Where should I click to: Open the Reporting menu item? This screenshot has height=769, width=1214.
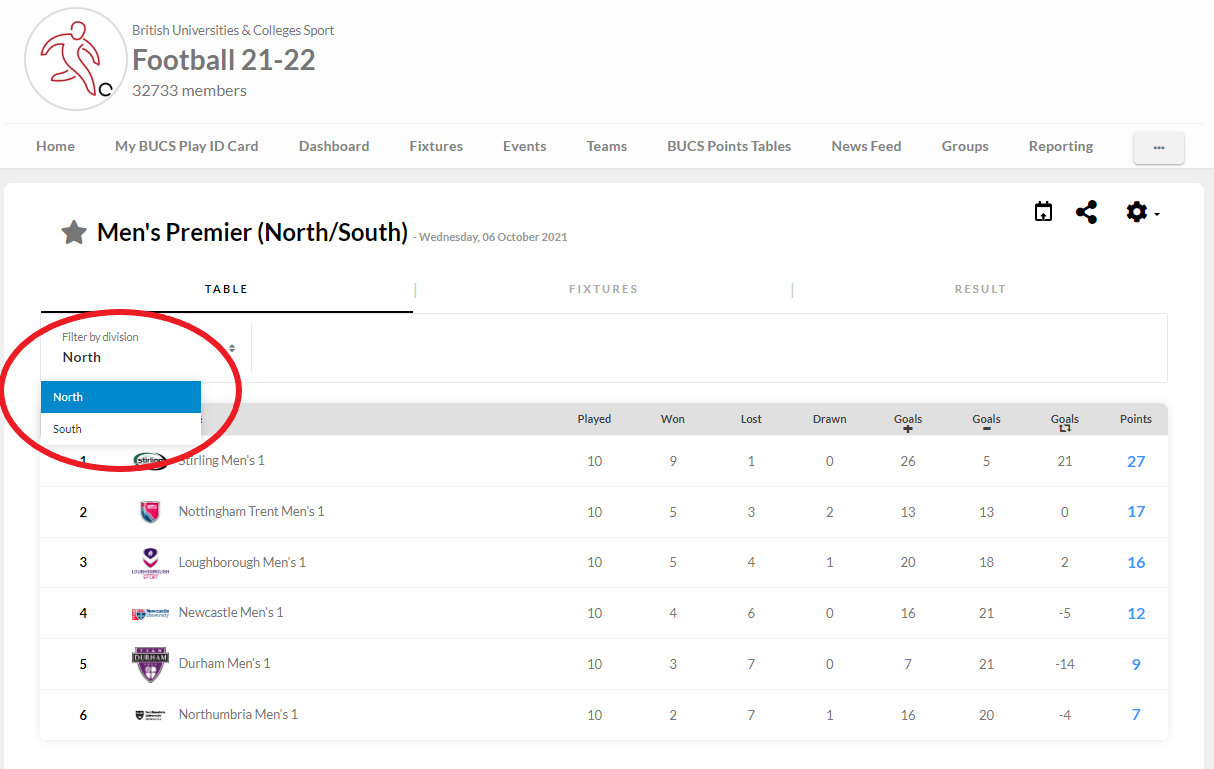pyautogui.click(x=1061, y=146)
